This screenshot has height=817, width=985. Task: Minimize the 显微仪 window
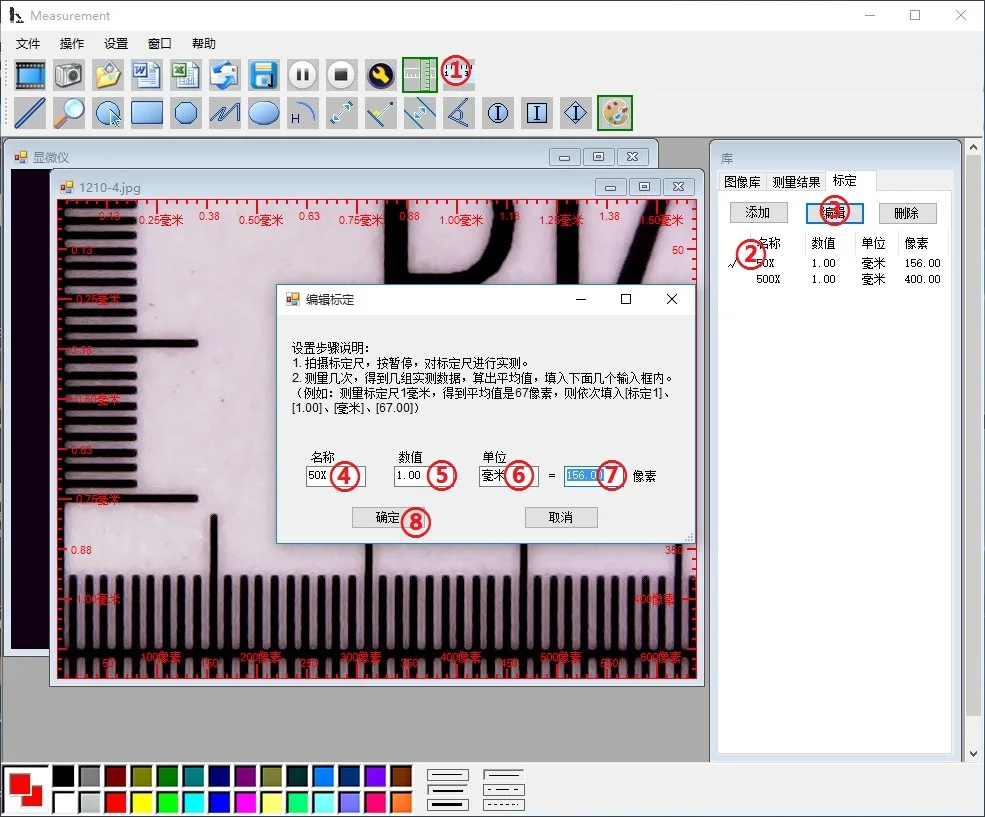[564, 157]
